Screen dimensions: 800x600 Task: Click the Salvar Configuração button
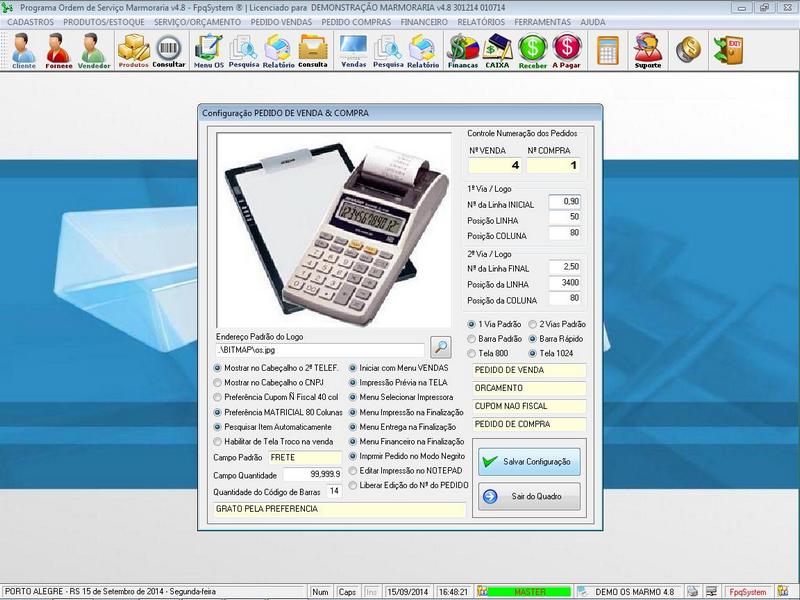point(527,461)
